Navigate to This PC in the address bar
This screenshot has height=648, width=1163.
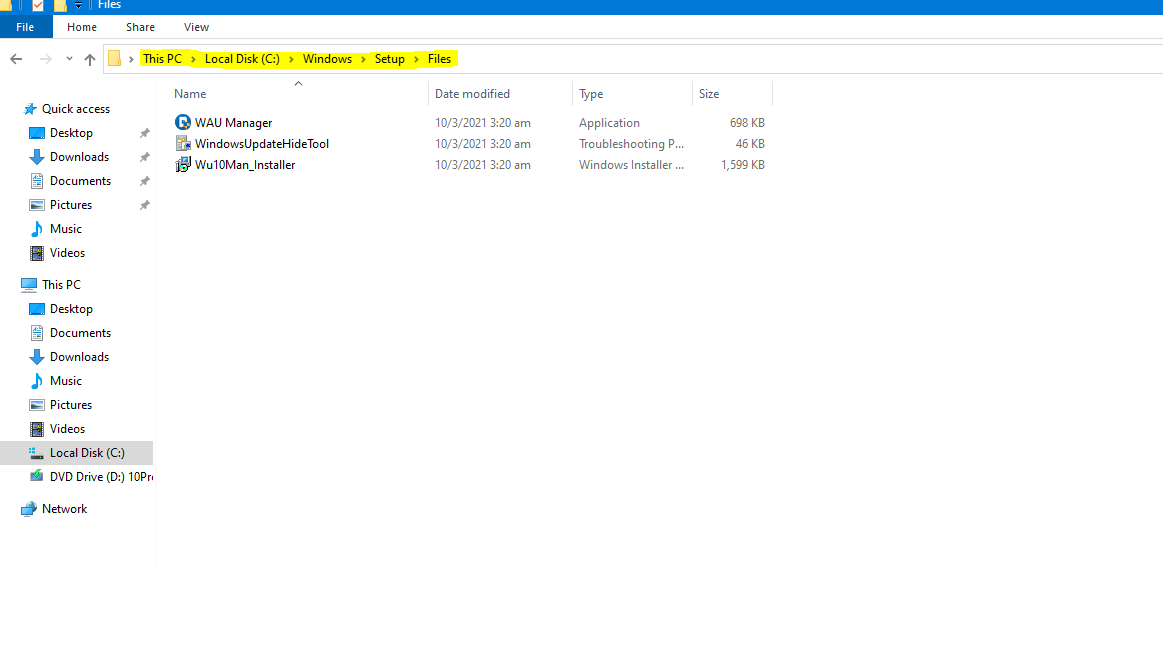pos(162,59)
